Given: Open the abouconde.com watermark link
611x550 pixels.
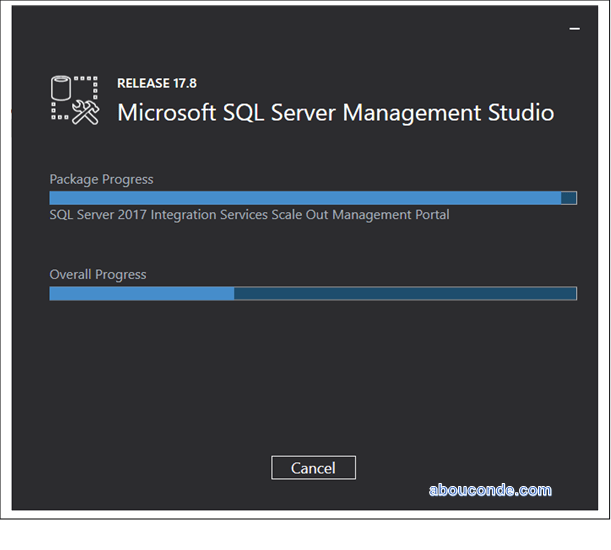Looking at the screenshot, I should tap(490, 490).
